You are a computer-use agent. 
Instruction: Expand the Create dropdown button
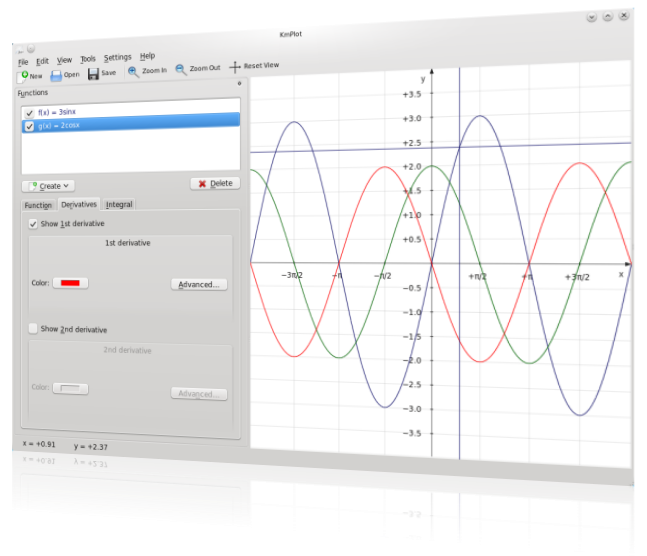48,185
